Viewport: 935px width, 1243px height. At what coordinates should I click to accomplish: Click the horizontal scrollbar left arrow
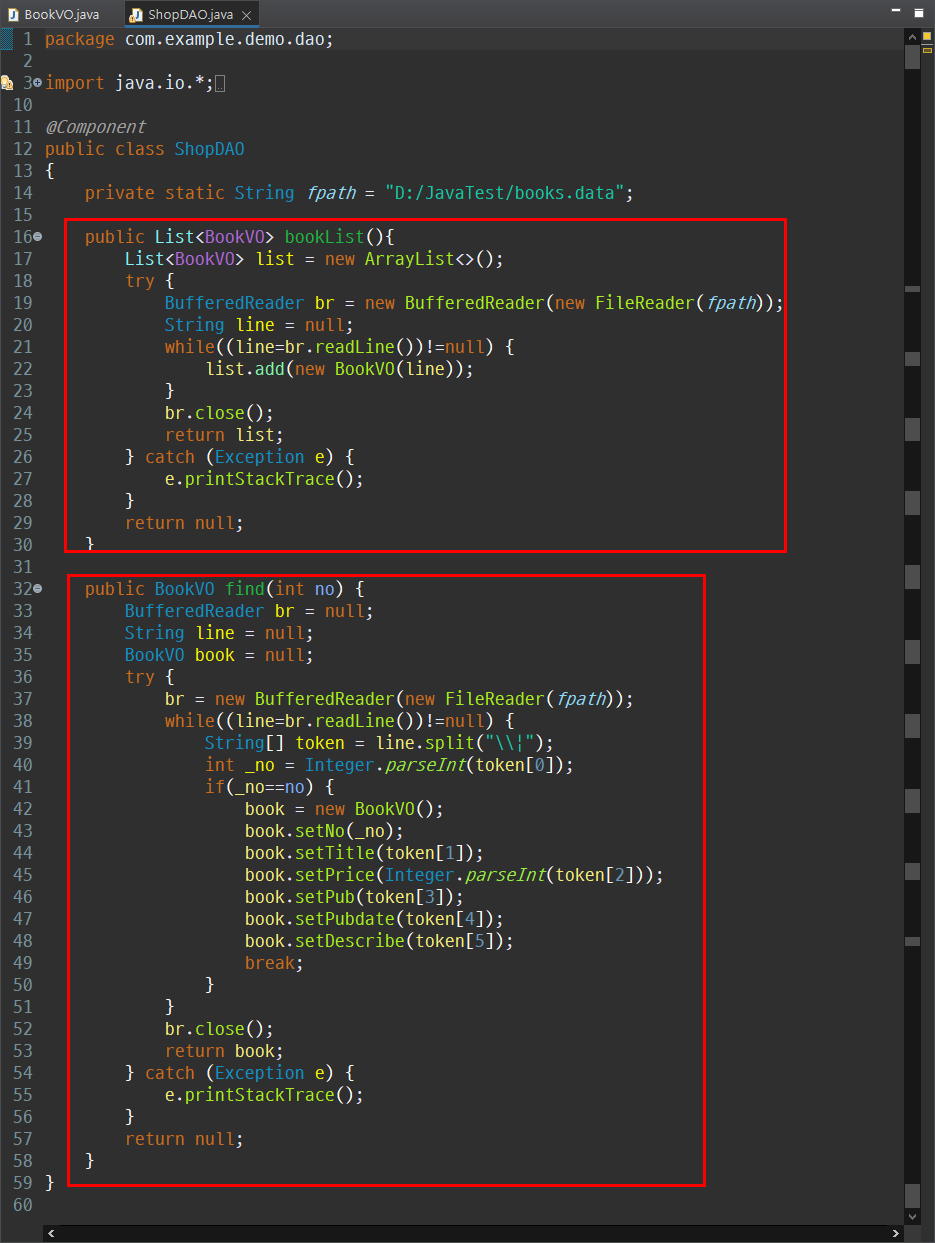[x=51, y=1234]
